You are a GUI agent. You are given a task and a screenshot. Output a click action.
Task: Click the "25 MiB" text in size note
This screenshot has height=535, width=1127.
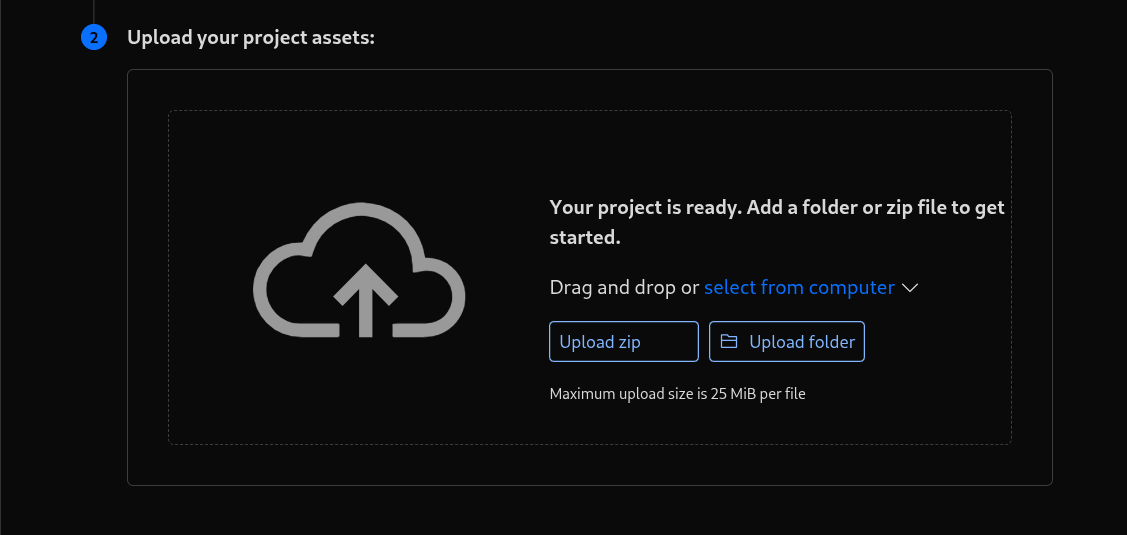[x=731, y=394]
